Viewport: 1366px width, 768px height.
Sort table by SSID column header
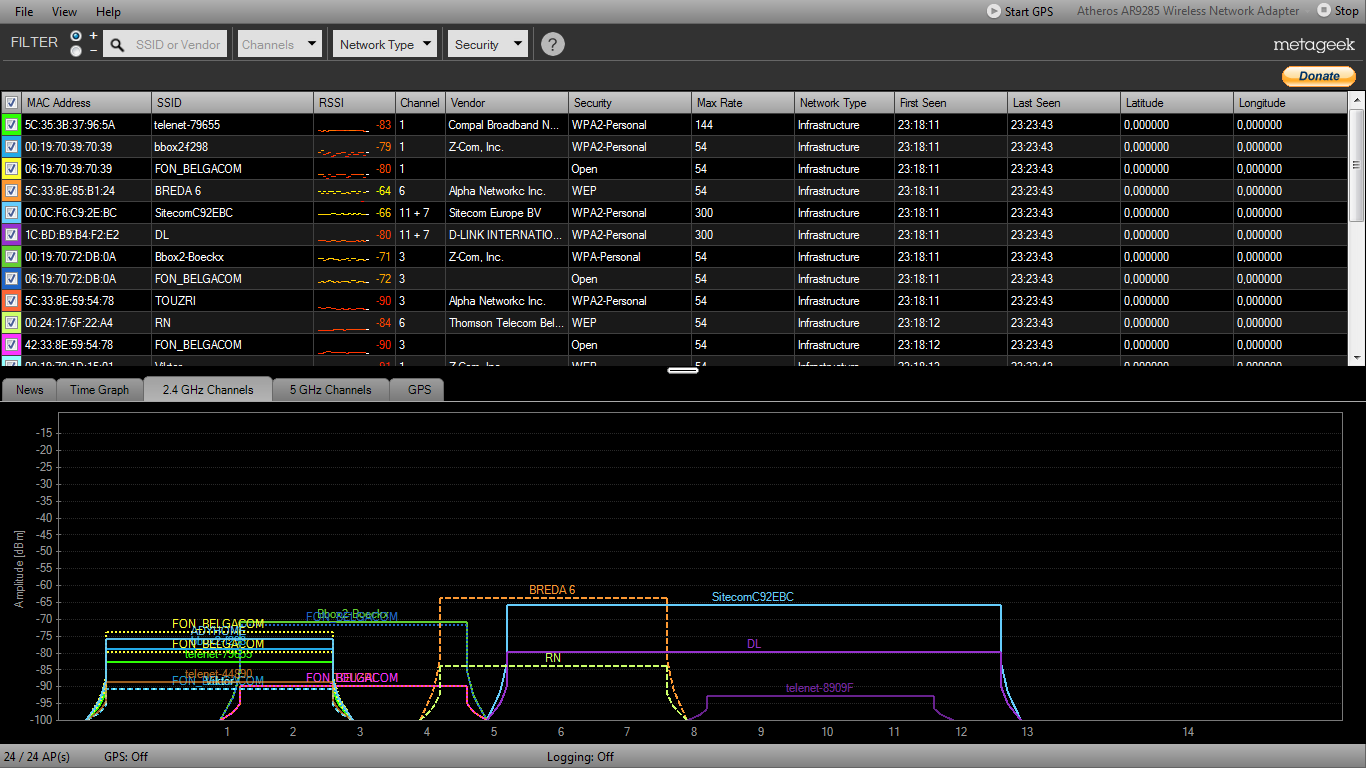point(232,103)
